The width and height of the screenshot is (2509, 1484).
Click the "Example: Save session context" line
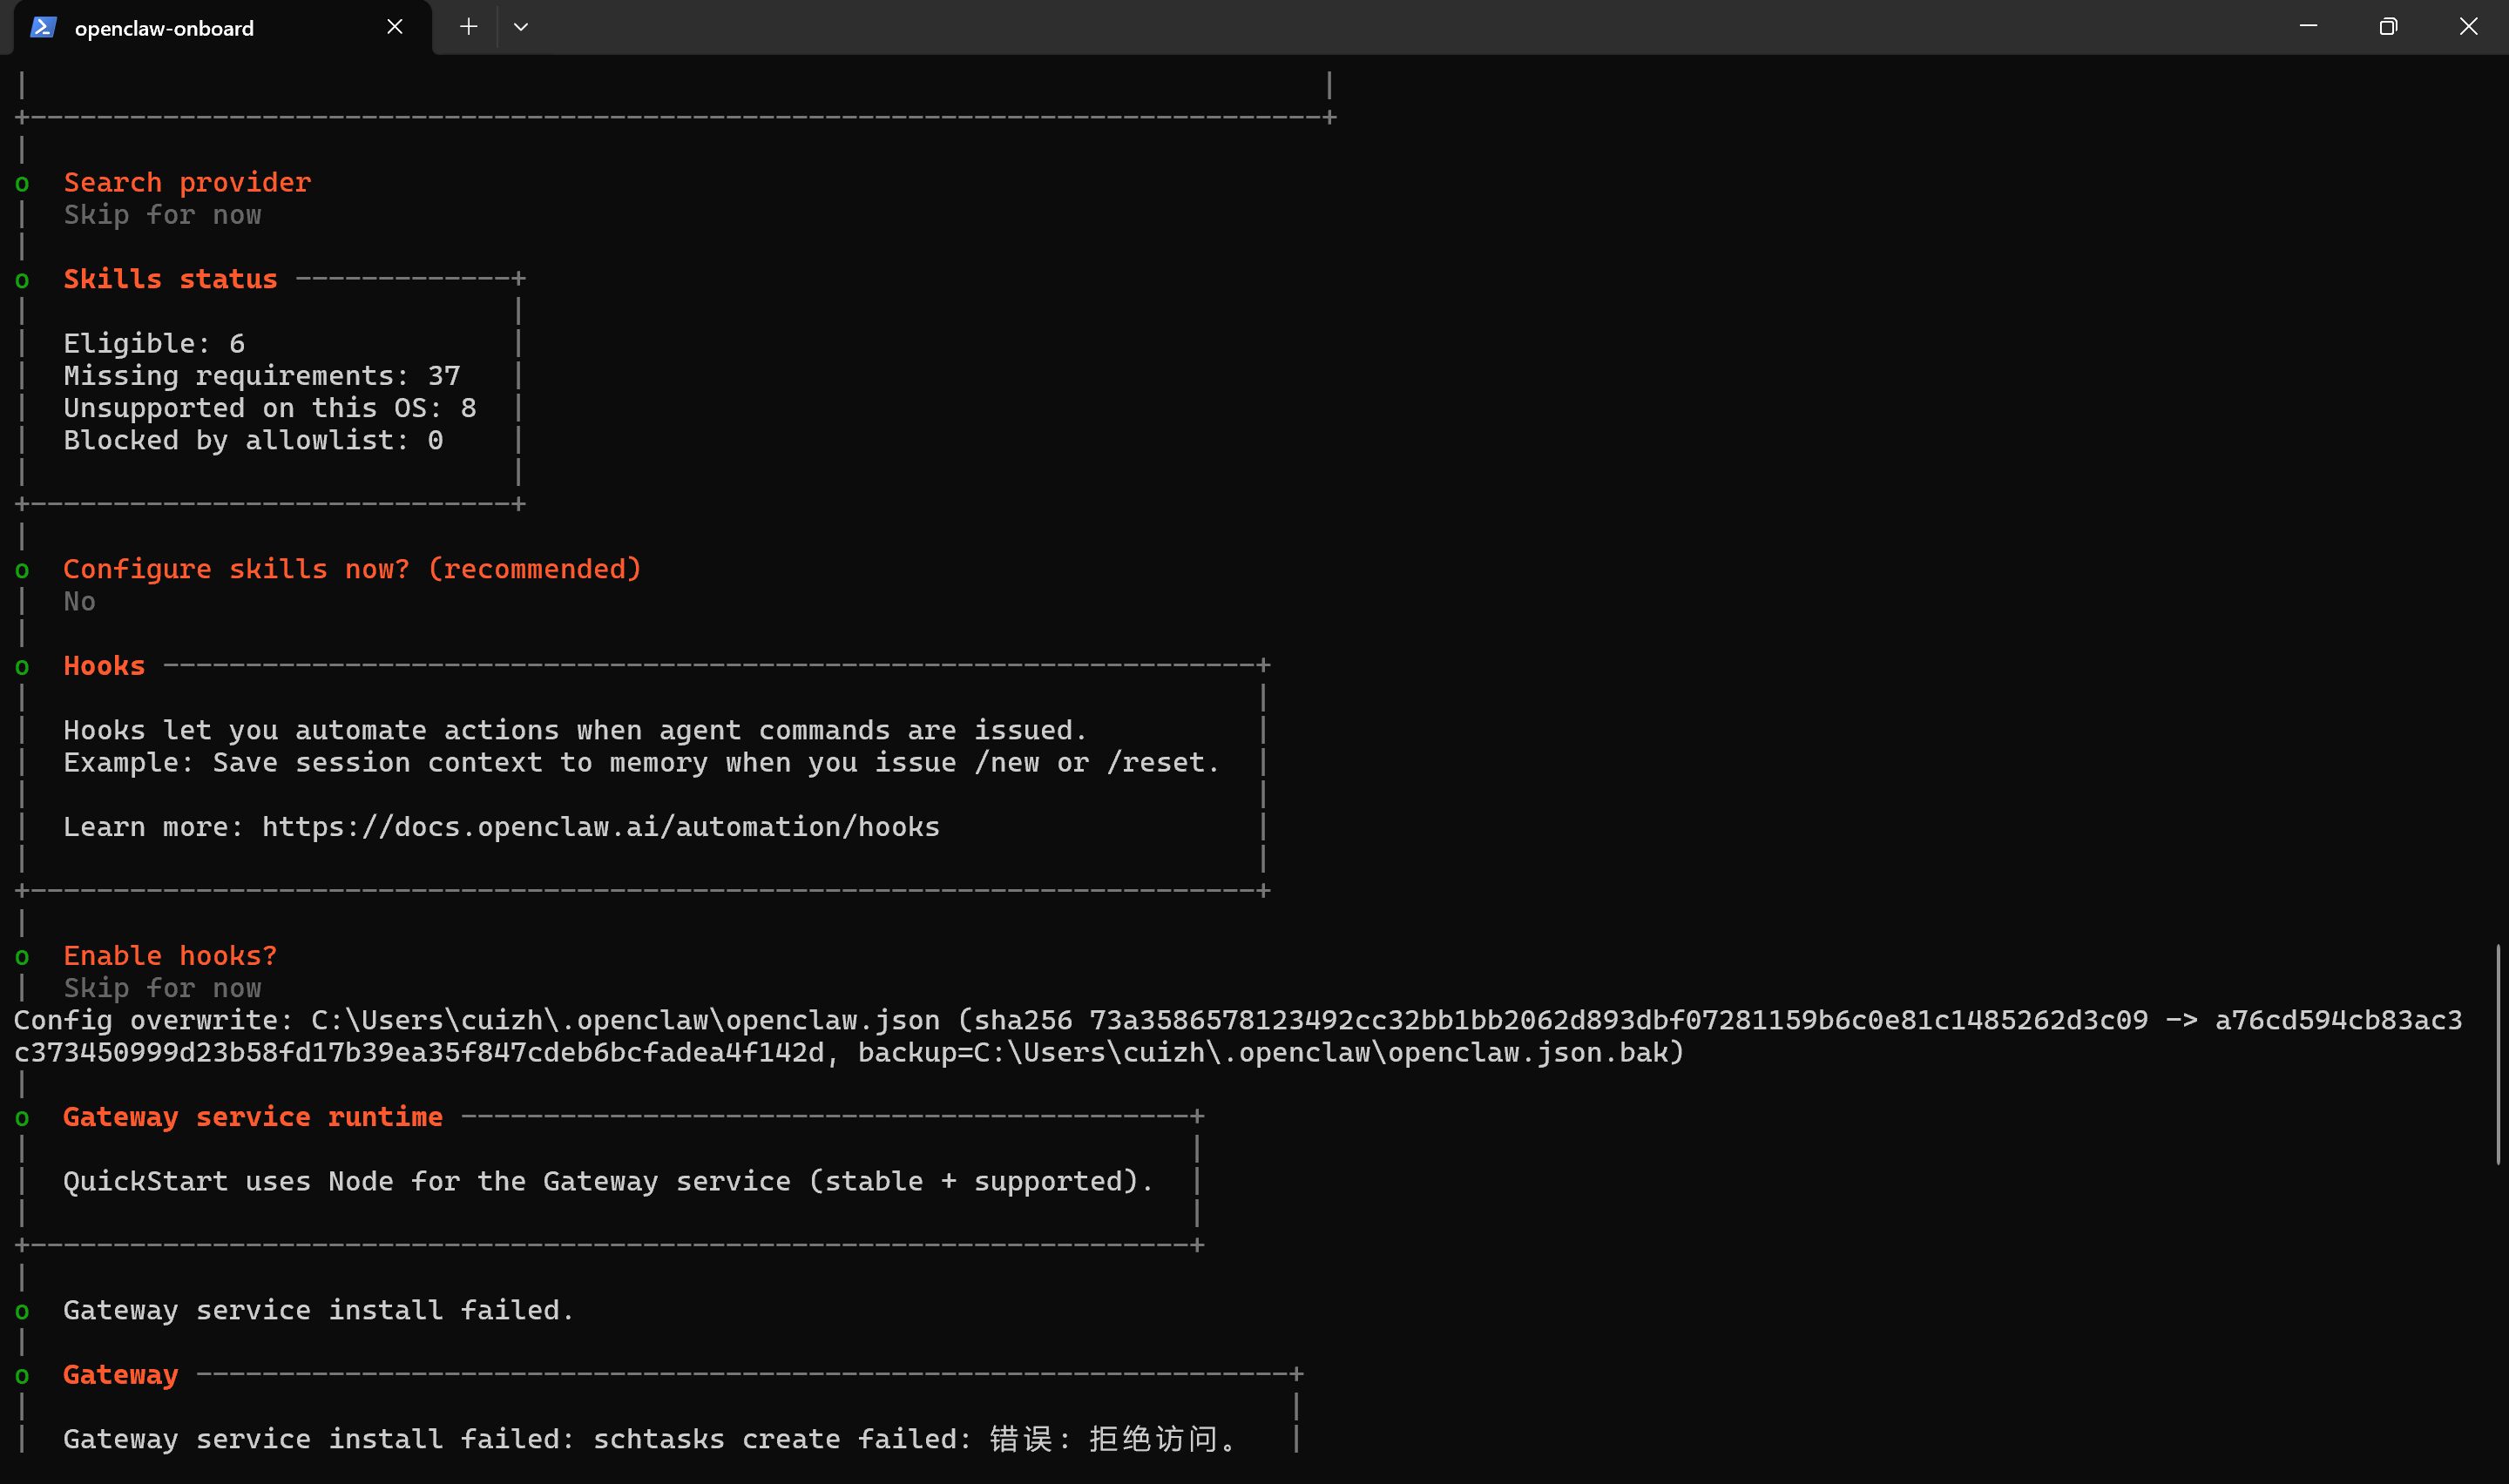point(642,762)
